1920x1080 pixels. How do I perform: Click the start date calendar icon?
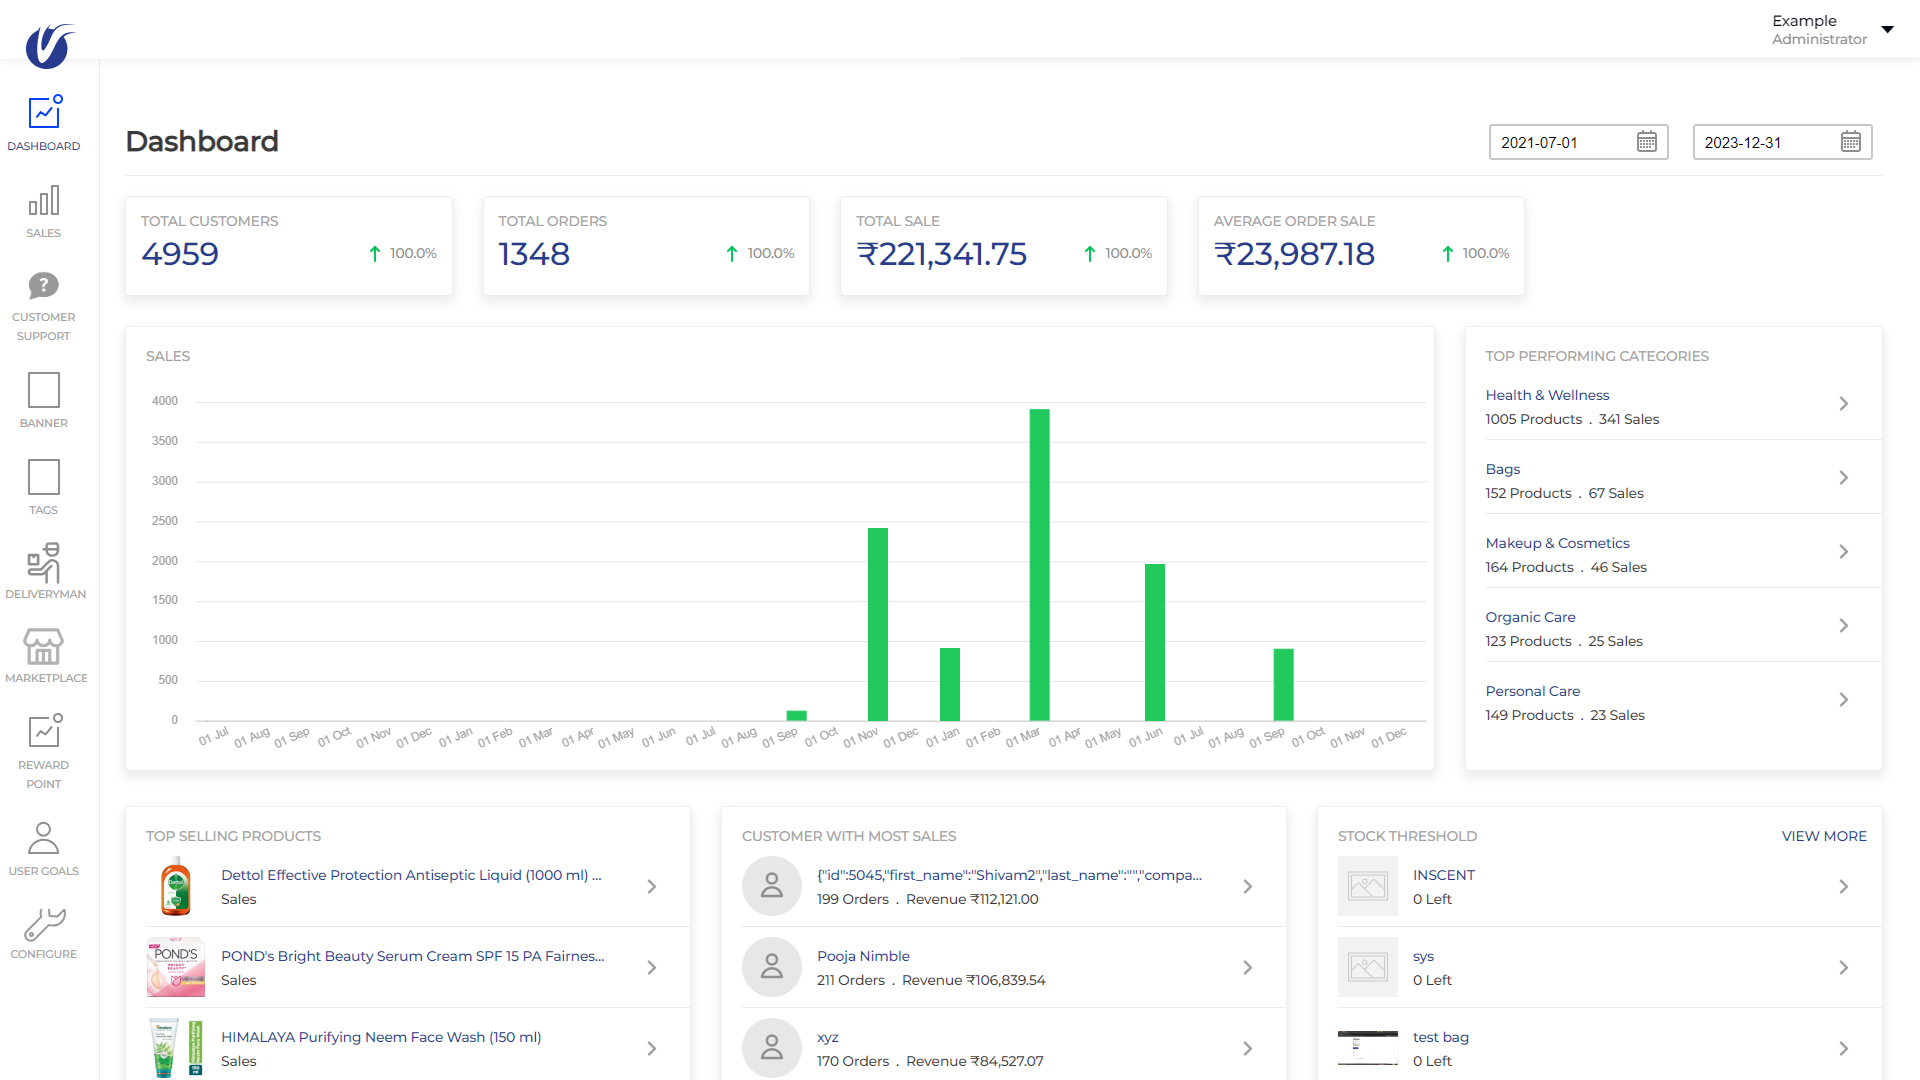(1646, 142)
